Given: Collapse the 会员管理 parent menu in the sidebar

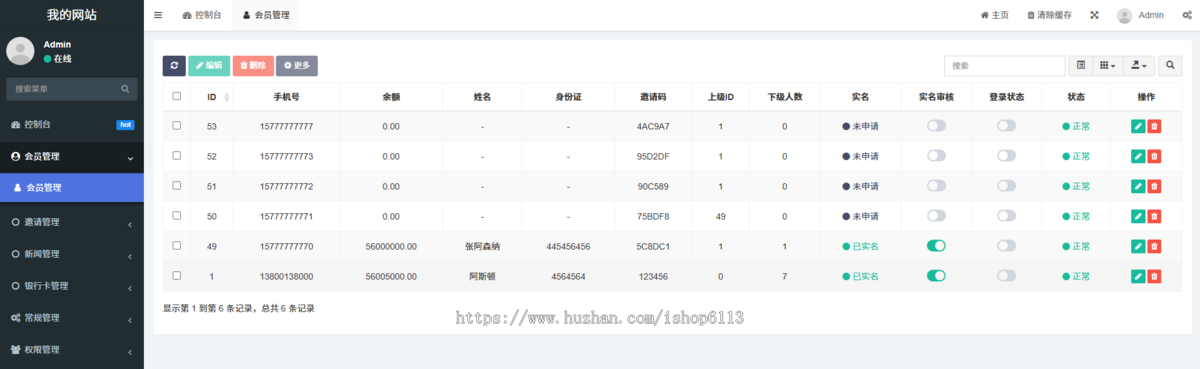Looking at the screenshot, I should click(72, 157).
